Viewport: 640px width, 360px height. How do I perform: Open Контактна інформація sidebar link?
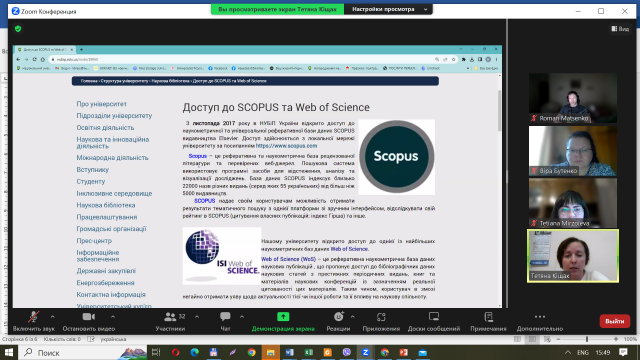[x=111, y=294]
